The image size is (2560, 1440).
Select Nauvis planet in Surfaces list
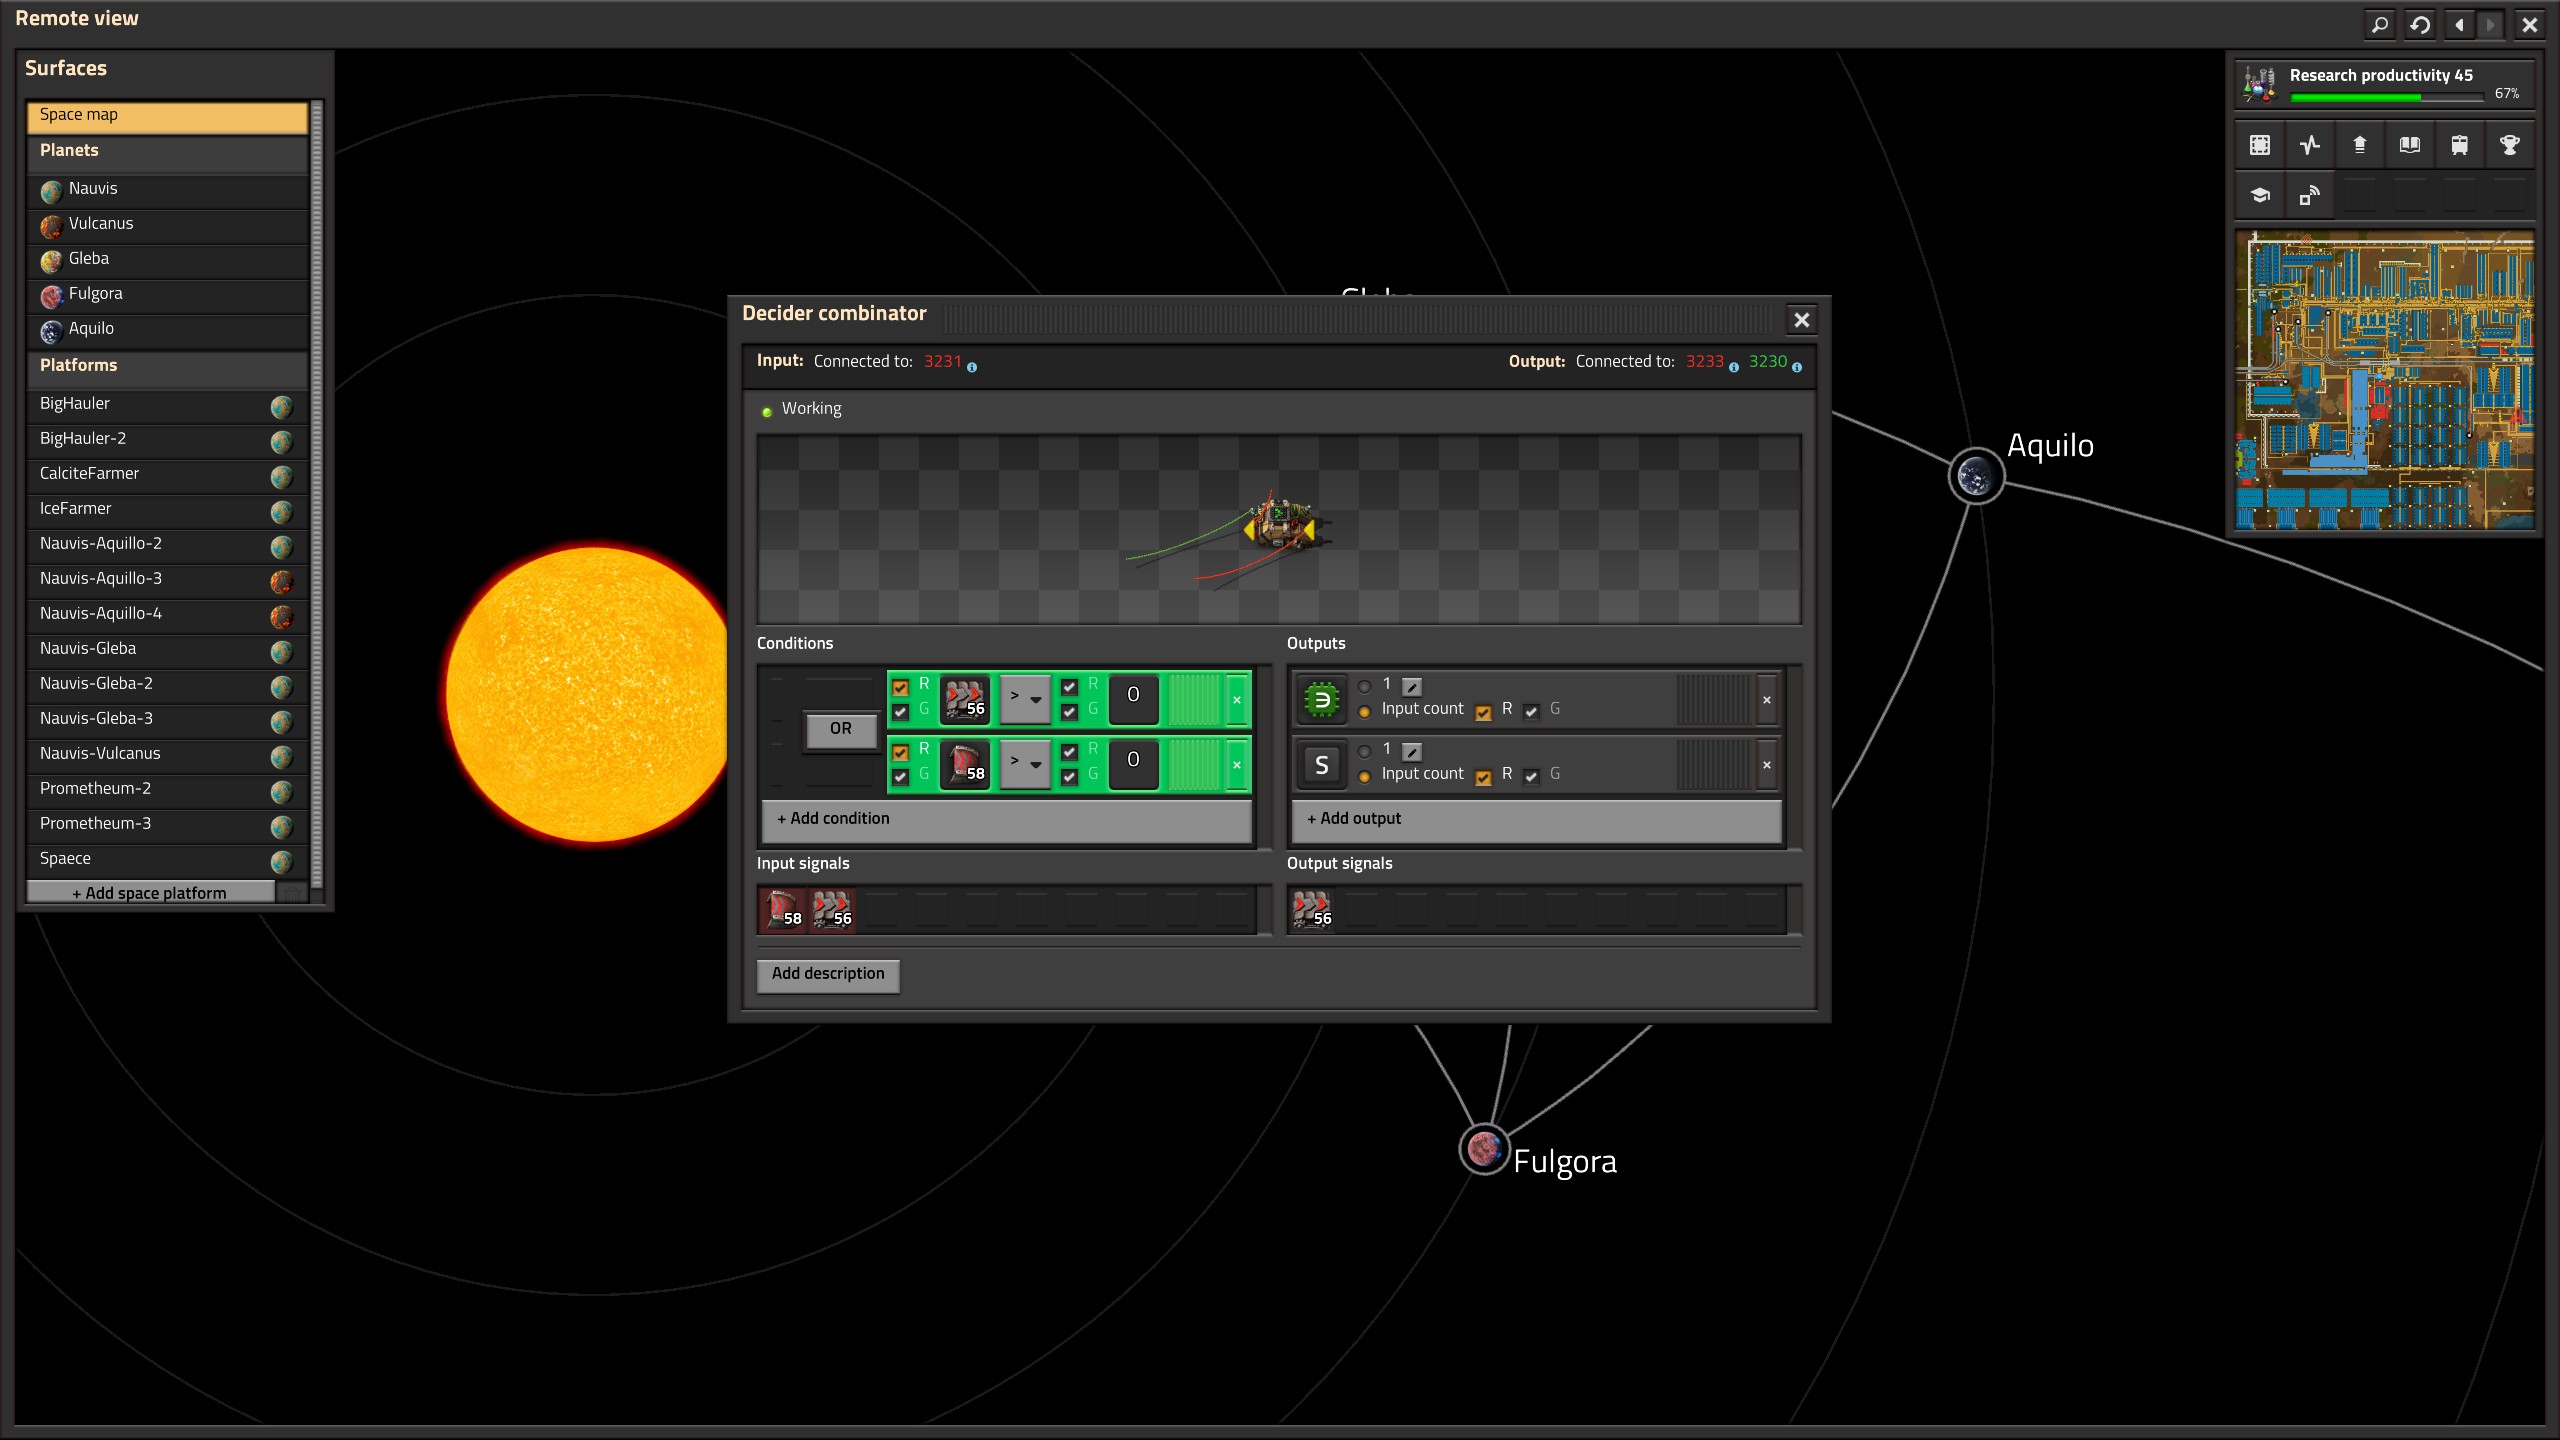tap(167, 189)
